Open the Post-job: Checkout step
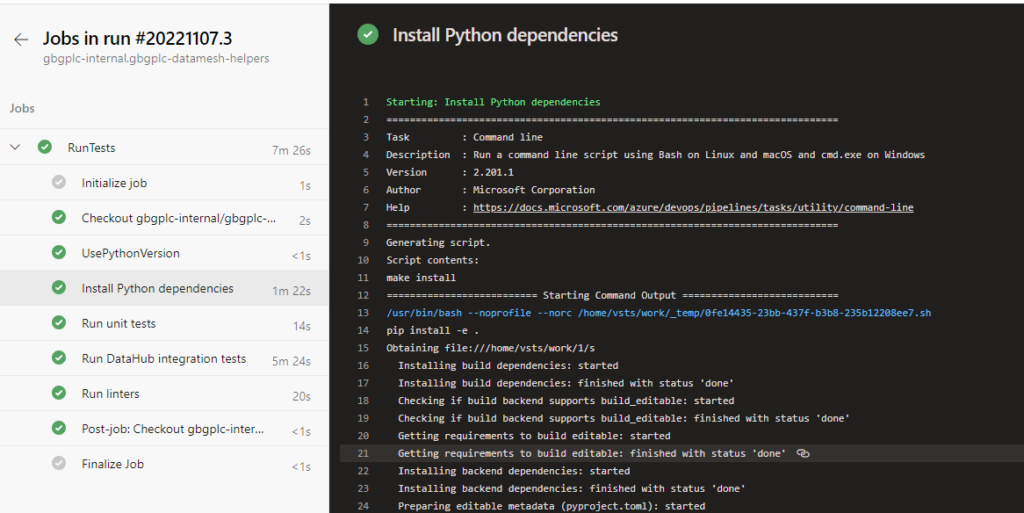Screen dimensions: 1024x513 [x=165, y=429]
